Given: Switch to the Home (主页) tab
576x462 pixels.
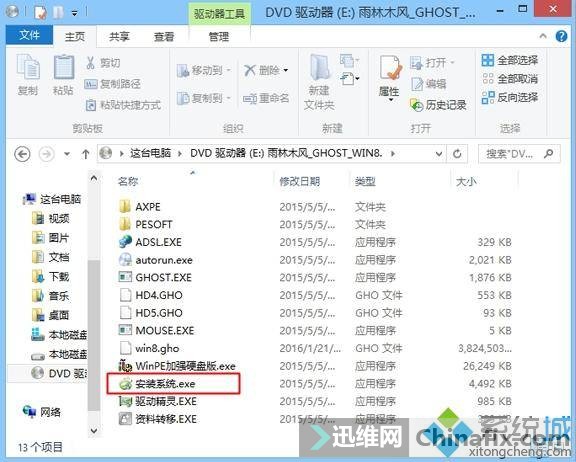Looking at the screenshot, I should (x=75, y=37).
